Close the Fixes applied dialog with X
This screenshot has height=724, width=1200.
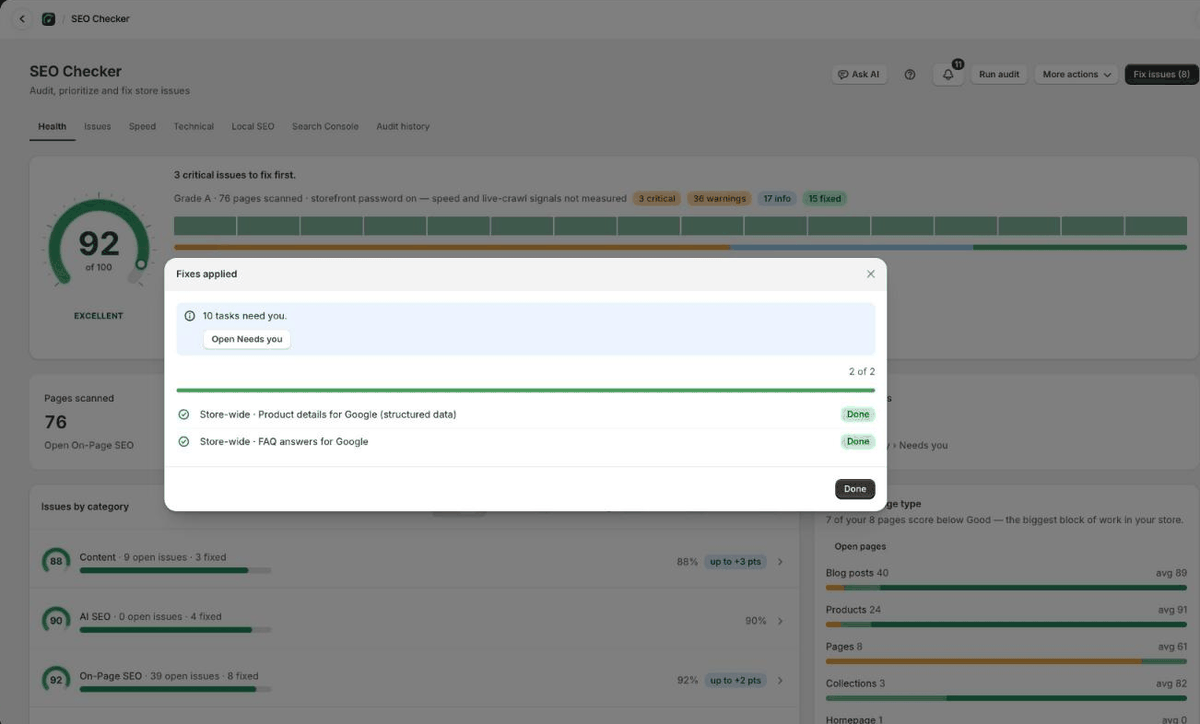click(x=870, y=274)
